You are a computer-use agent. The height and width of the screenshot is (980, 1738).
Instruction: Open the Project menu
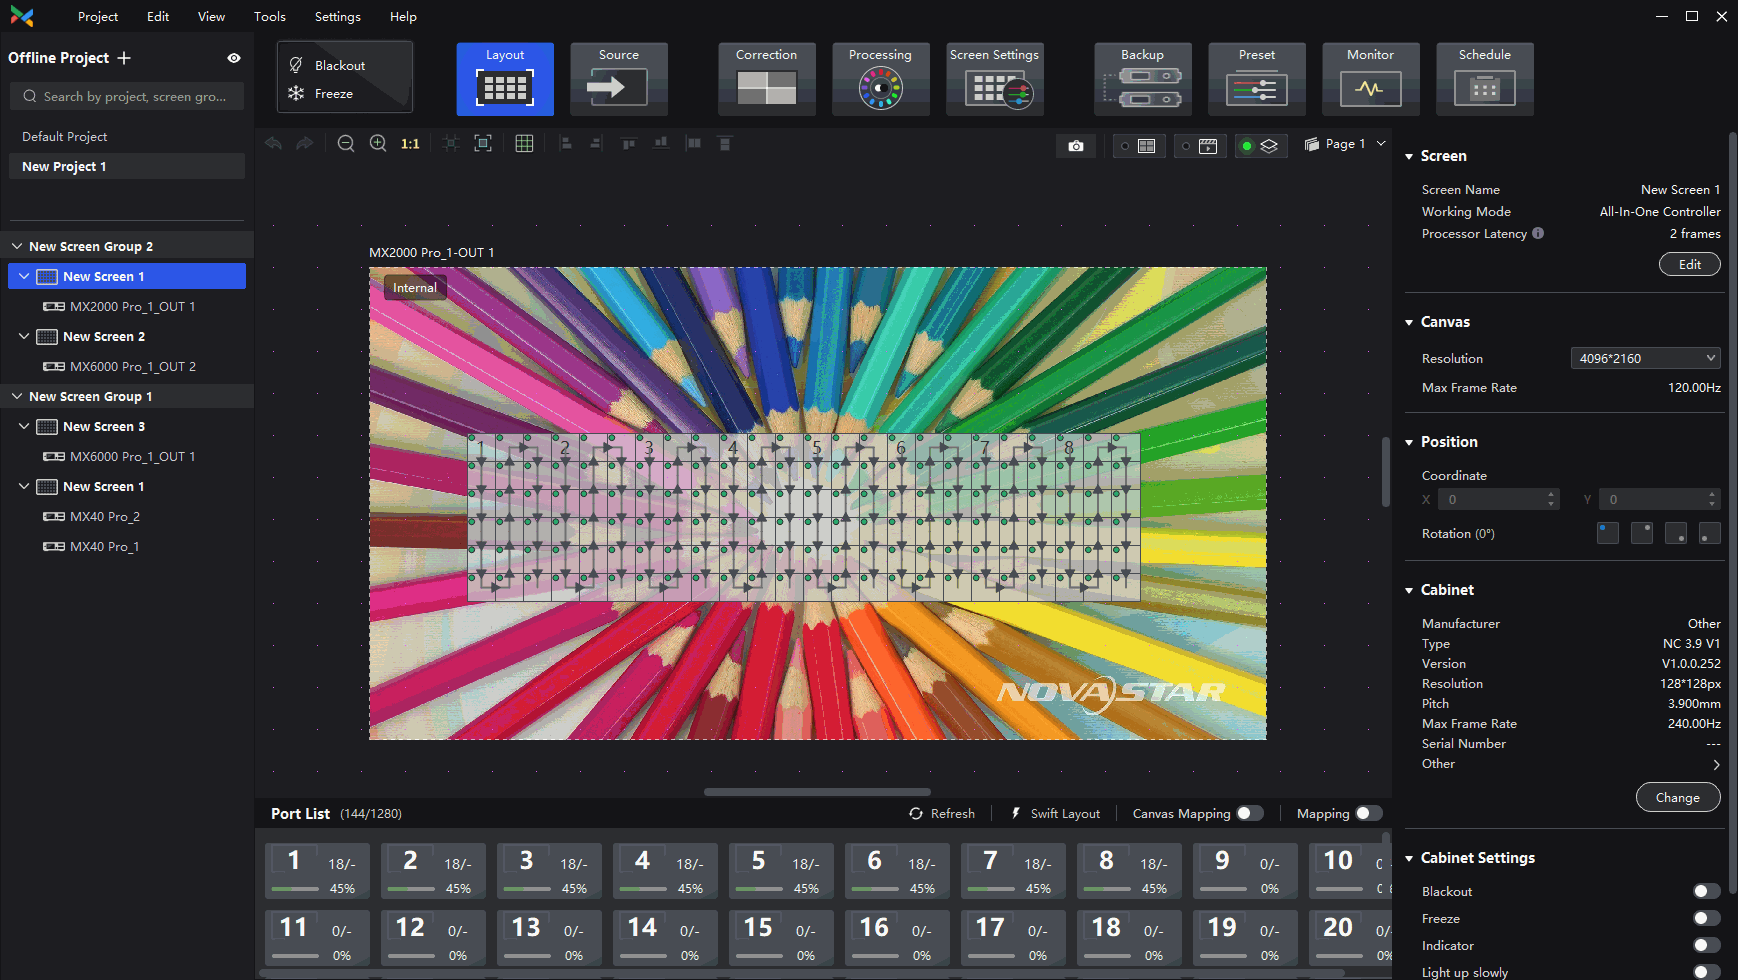point(98,17)
